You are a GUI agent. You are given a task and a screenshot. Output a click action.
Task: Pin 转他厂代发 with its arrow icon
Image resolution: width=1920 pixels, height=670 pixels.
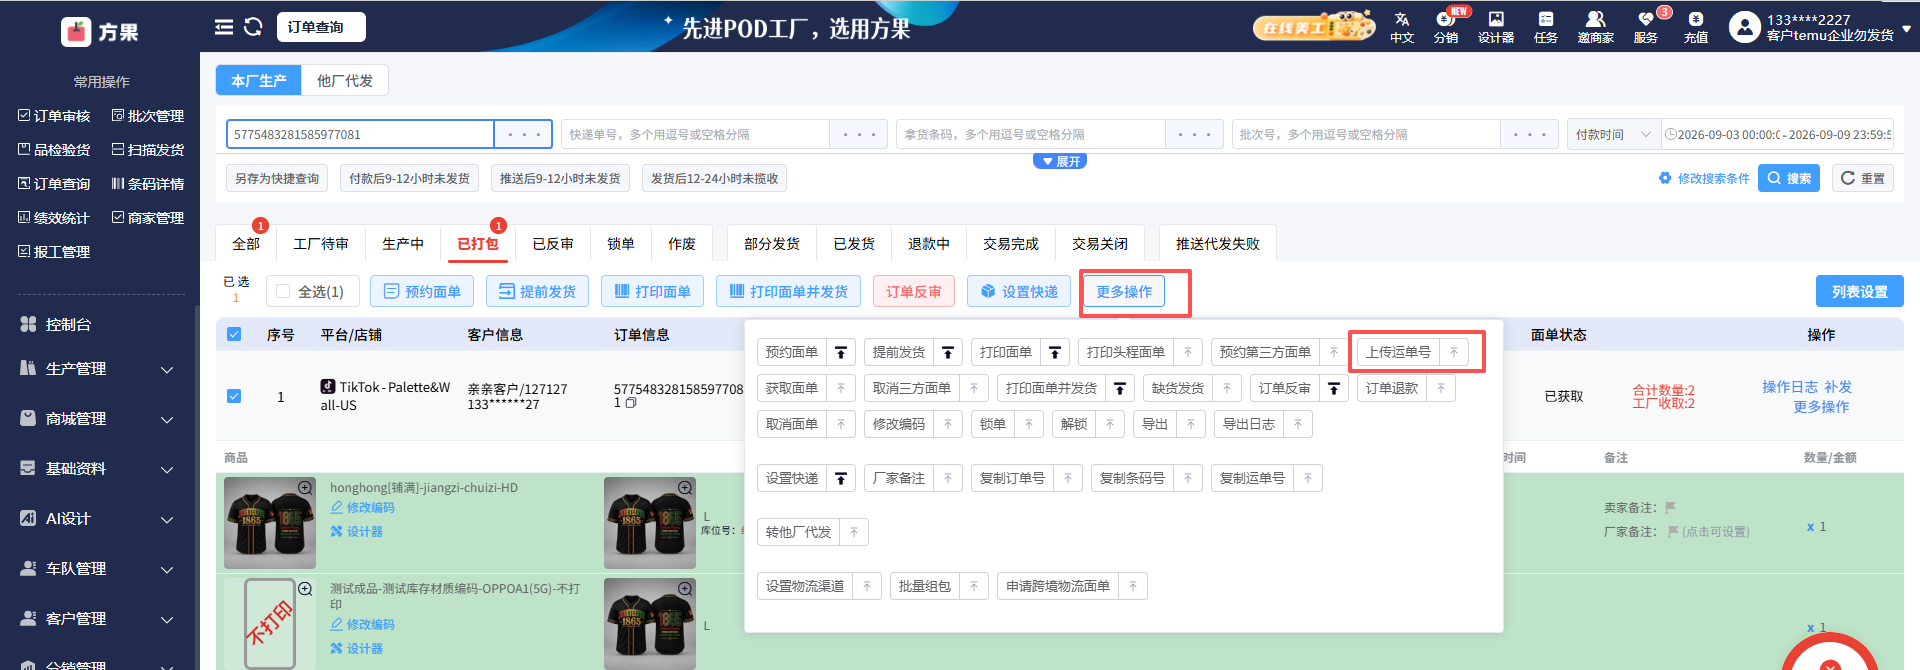[x=854, y=532]
